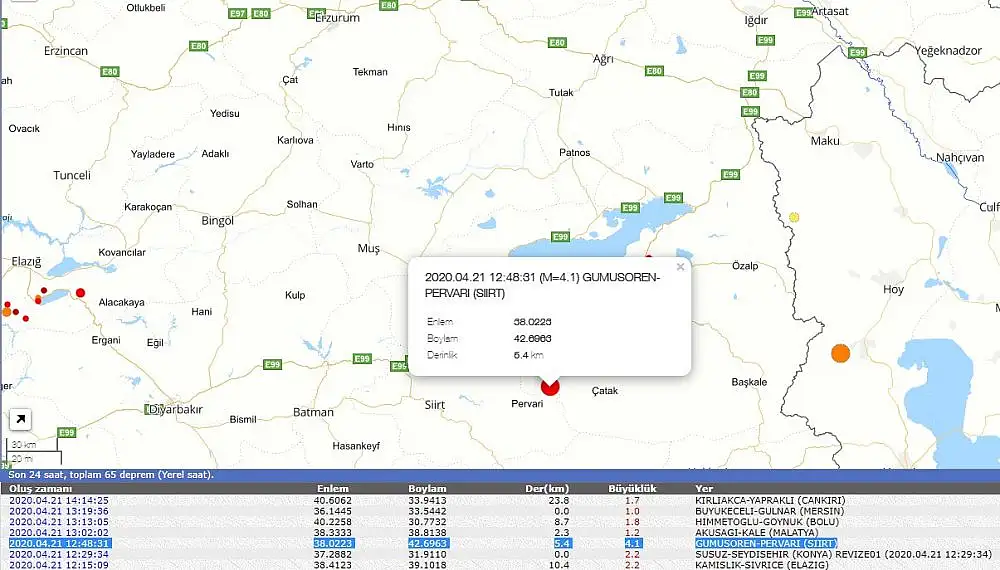Screen dimensions: 1000x570
Task: Click depth 10.4 in the Elazig row
Action: click(559, 566)
